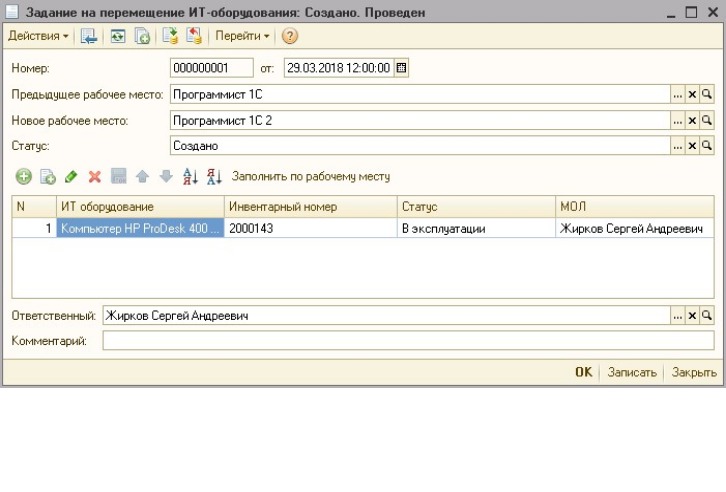Open Ответственный record with magnifier icon
Screen dimensions: 726x492
tap(707, 316)
